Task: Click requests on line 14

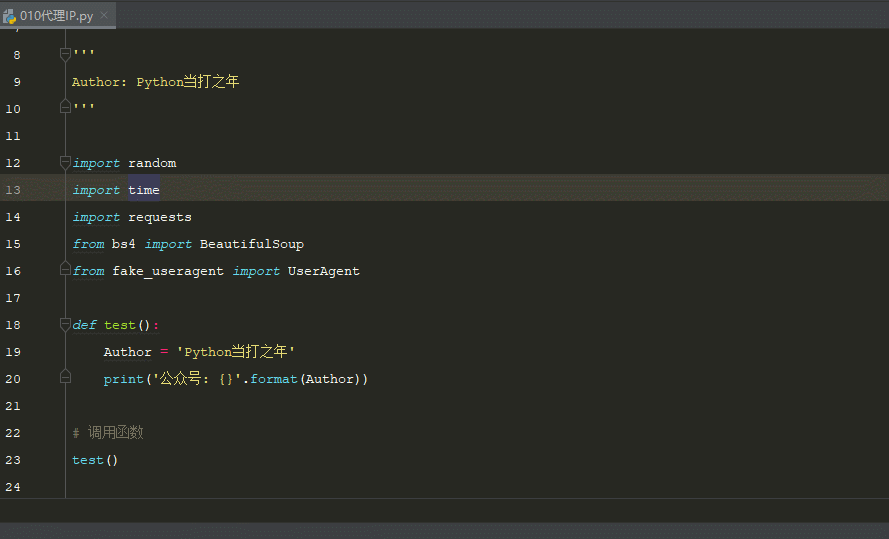Action: (160, 218)
